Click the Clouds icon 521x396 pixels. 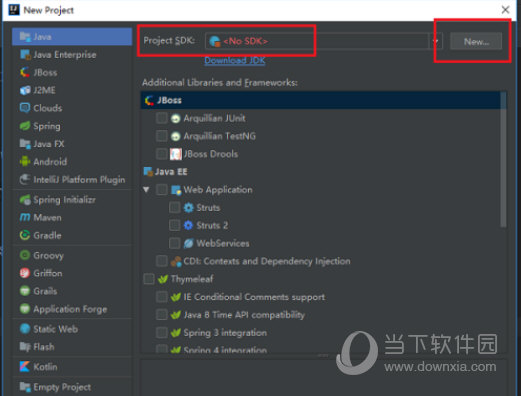click(25, 108)
